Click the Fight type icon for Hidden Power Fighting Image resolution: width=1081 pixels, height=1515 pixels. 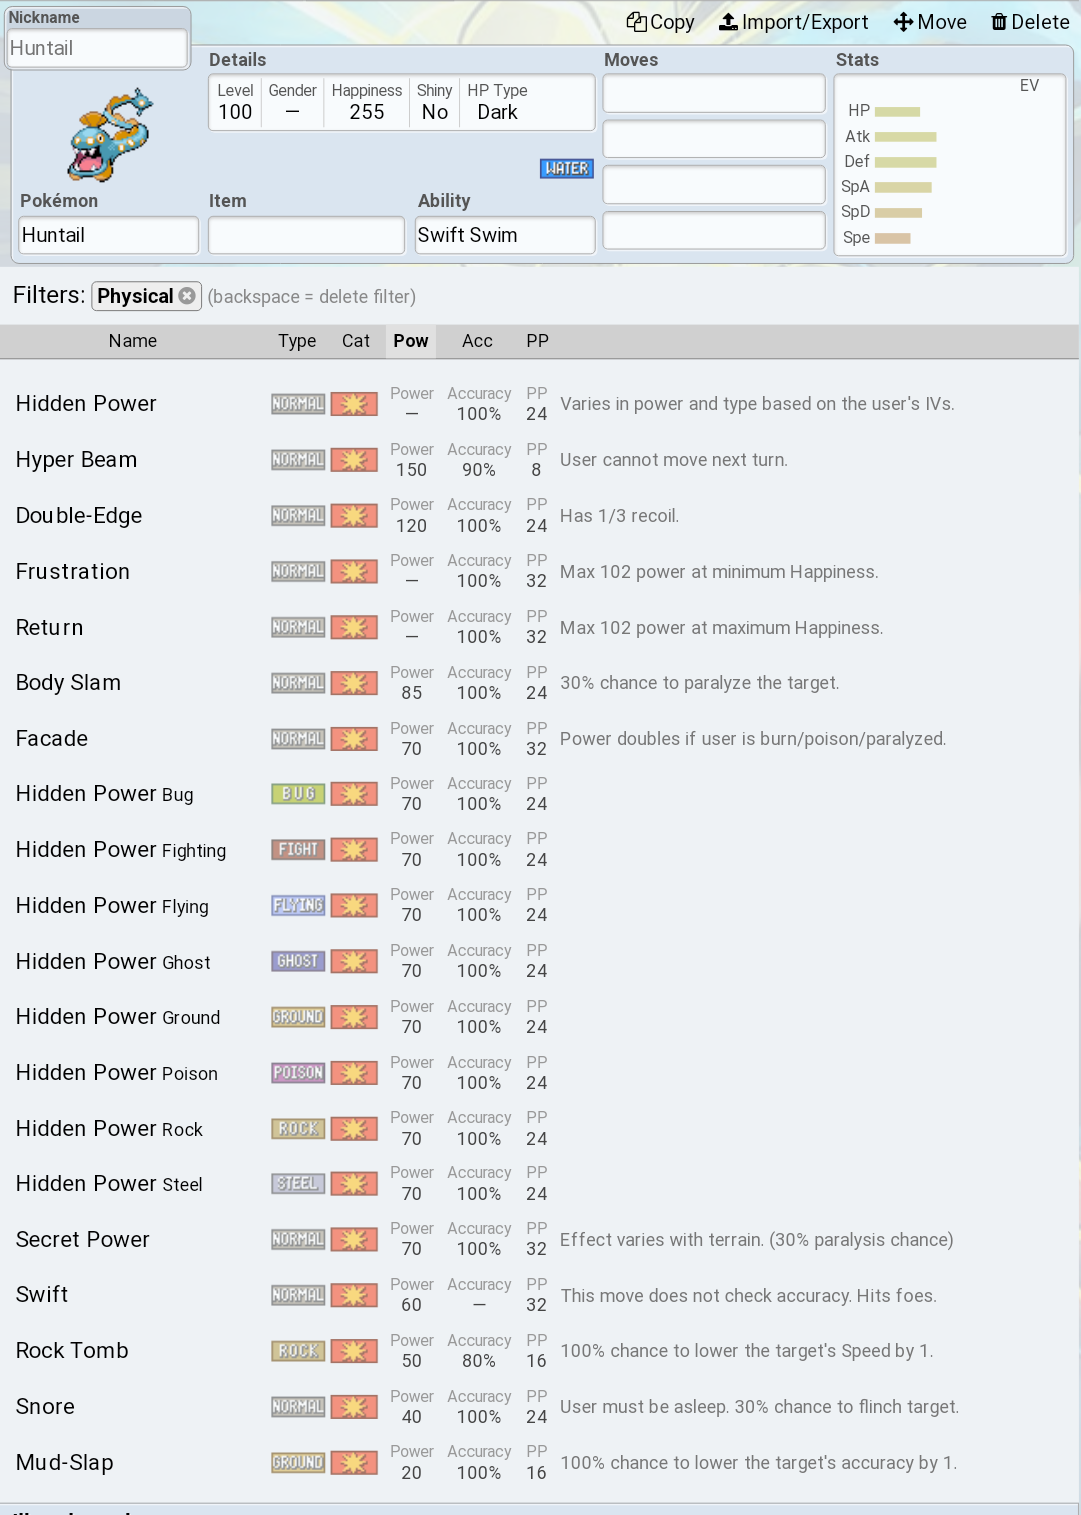pos(298,850)
